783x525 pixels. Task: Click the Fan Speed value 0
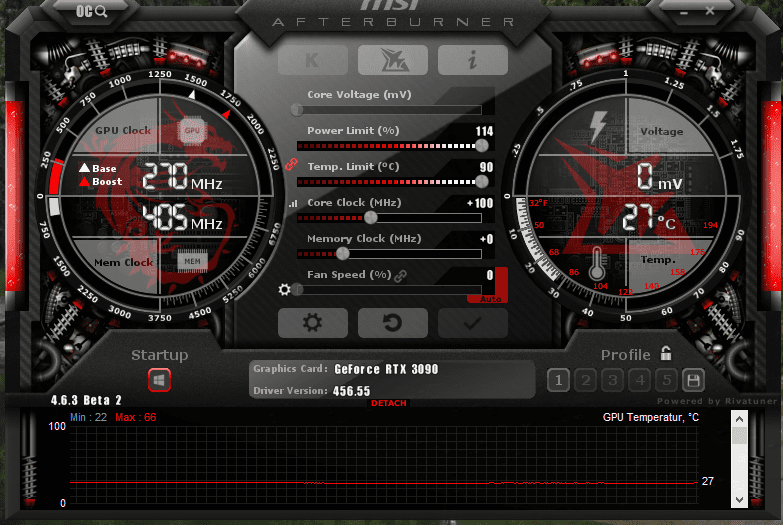coord(489,275)
